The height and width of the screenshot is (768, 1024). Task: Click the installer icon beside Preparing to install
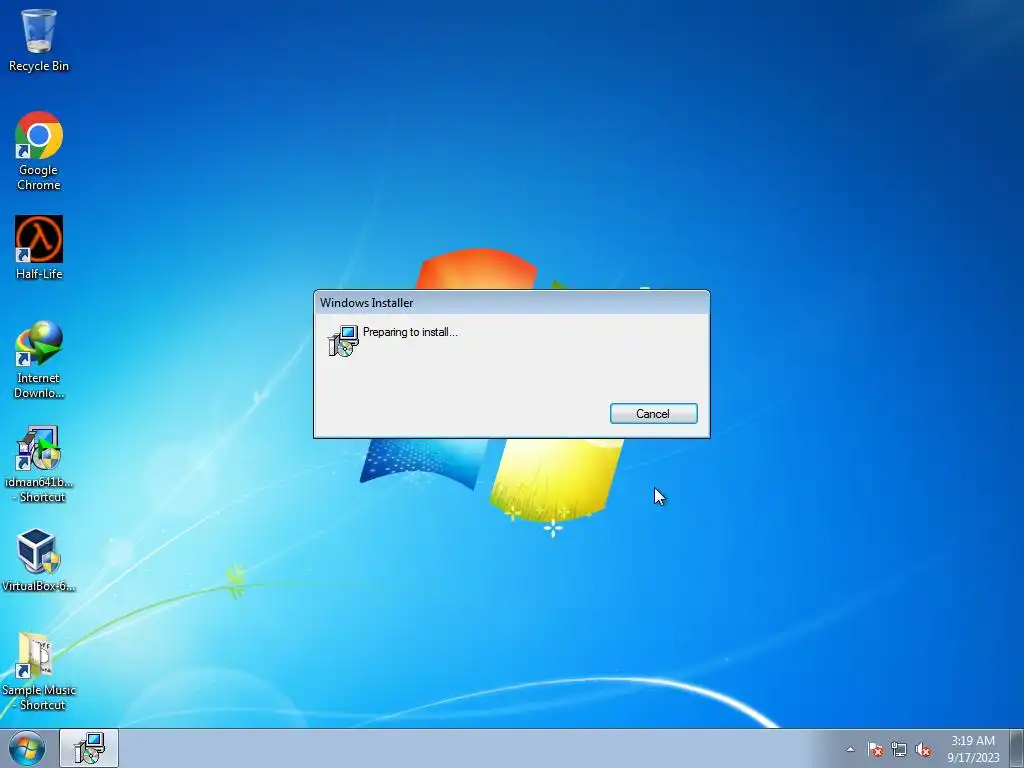[x=343, y=340]
